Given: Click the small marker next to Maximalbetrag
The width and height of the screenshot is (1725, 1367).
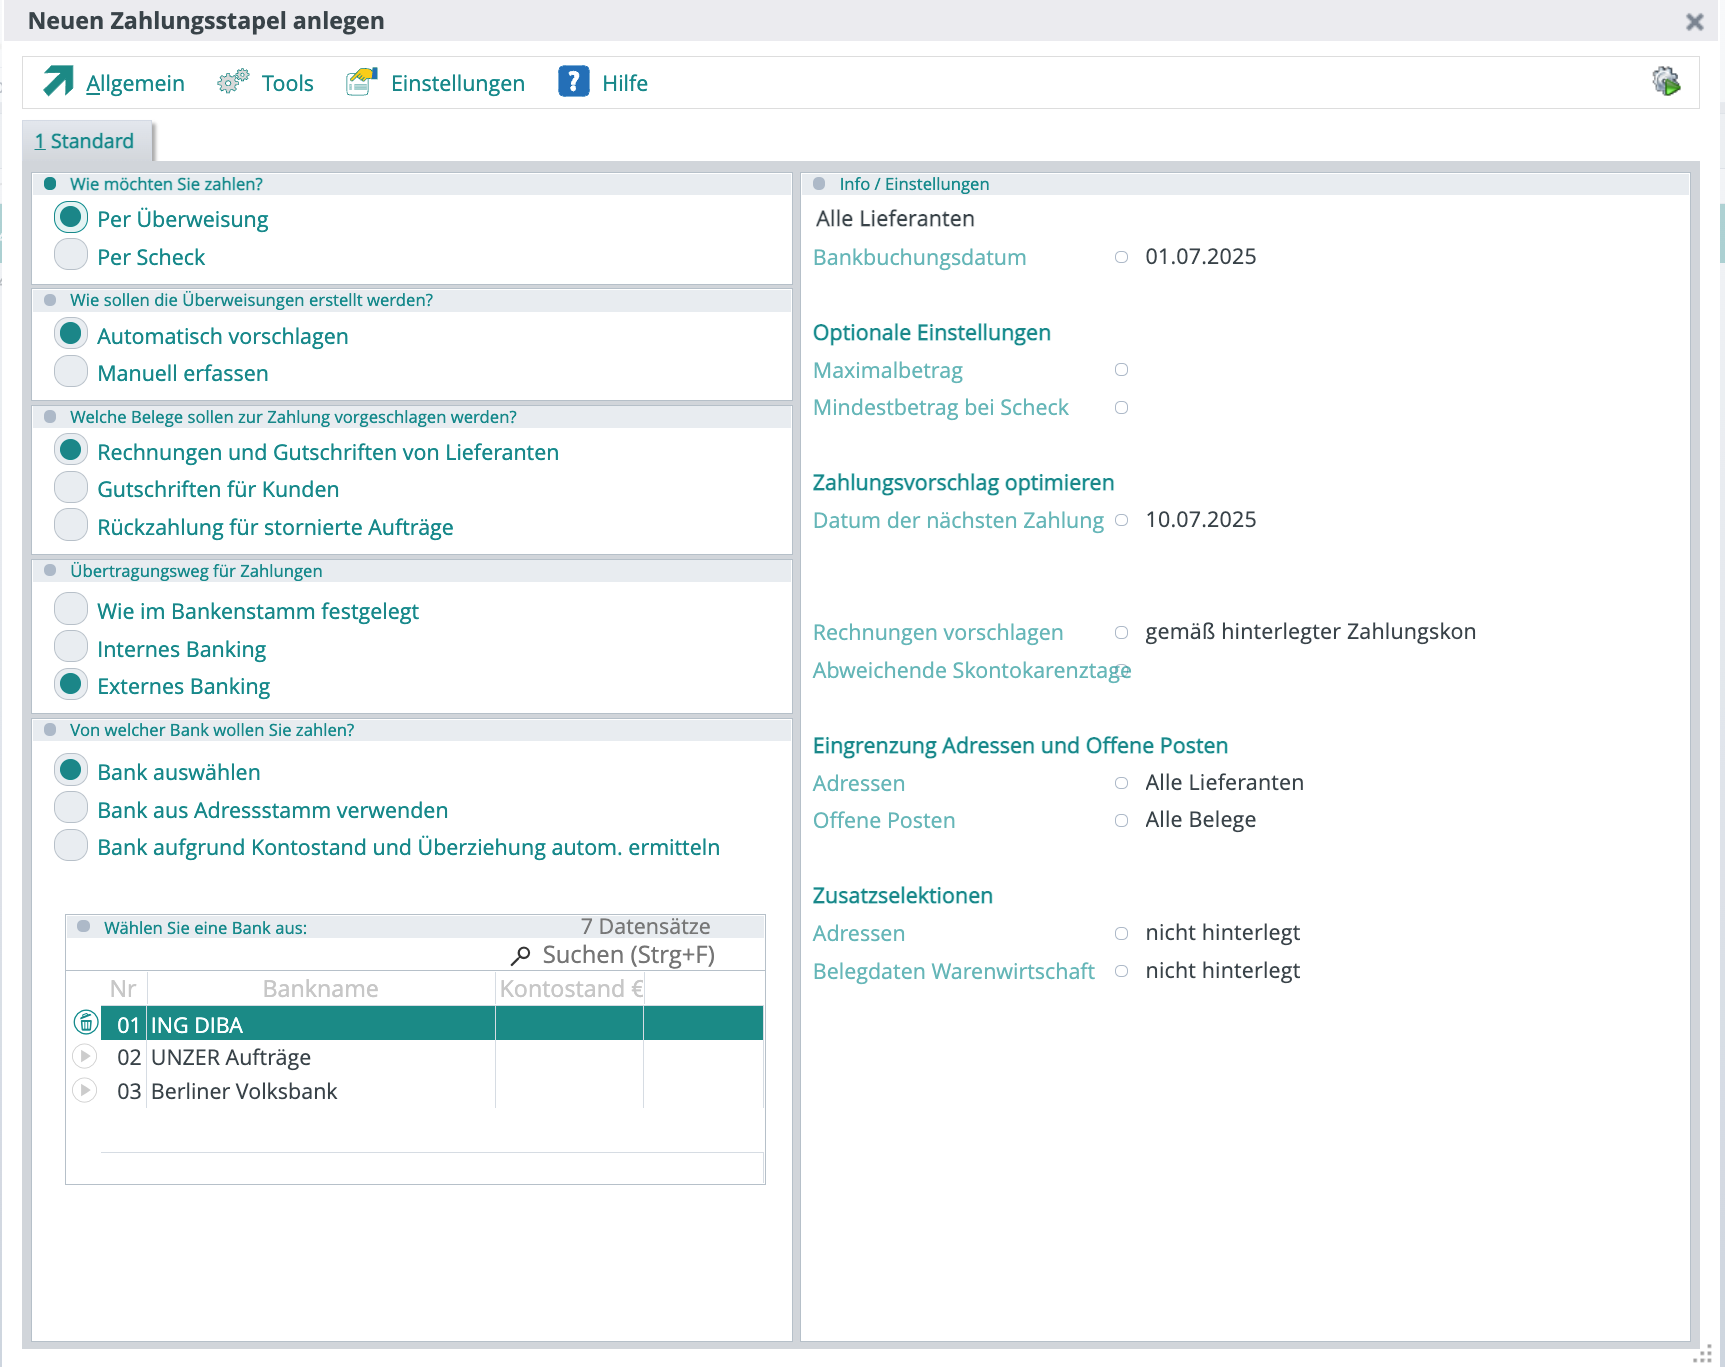Looking at the screenshot, I should pyautogui.click(x=1122, y=370).
